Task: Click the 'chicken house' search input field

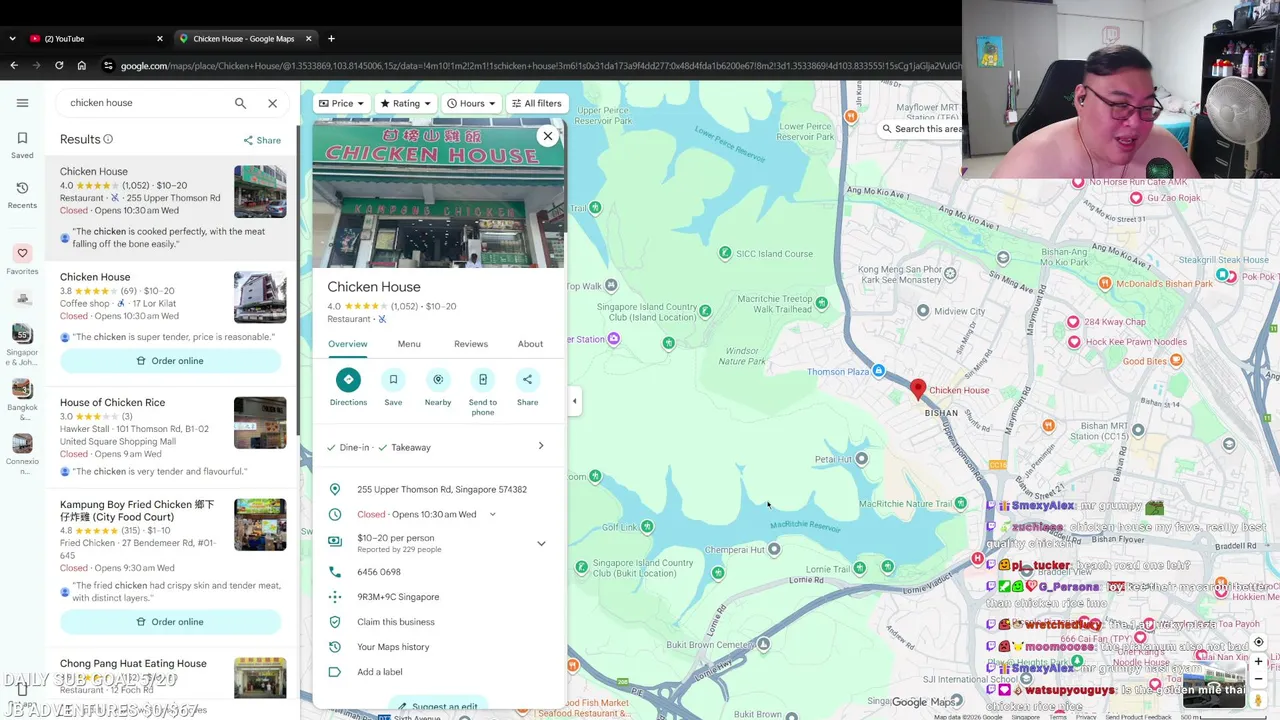Action: coord(145,103)
